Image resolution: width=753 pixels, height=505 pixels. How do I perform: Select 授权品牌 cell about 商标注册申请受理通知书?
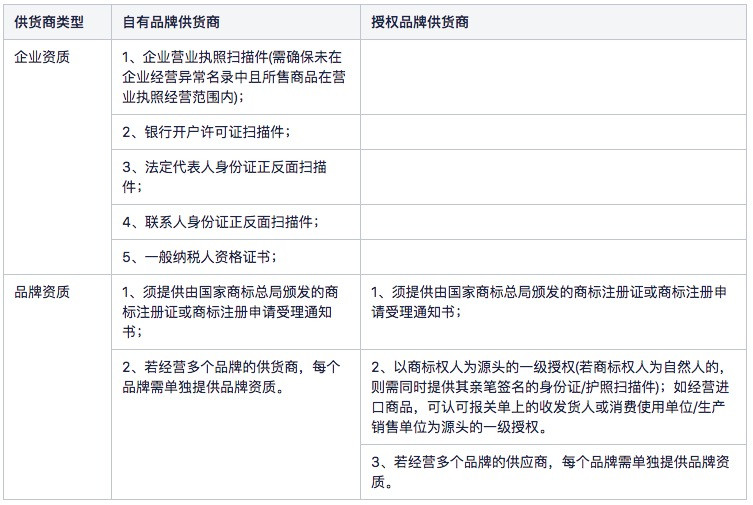[x=554, y=312]
